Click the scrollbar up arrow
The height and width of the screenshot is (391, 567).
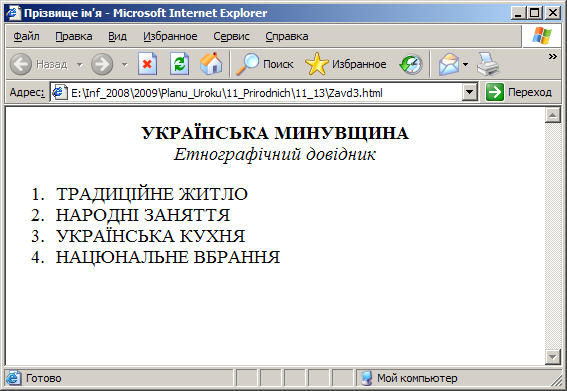click(553, 115)
